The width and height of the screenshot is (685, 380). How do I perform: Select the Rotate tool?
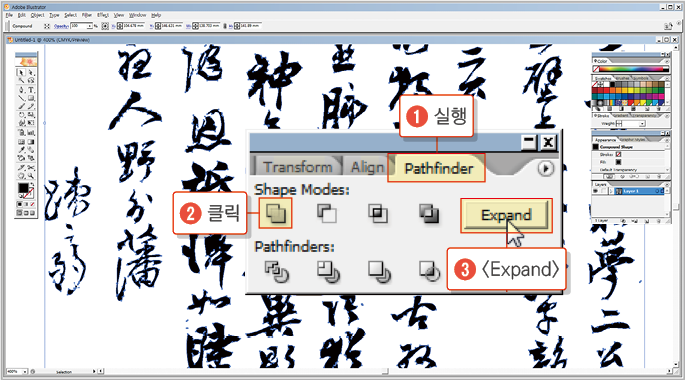point(21,114)
